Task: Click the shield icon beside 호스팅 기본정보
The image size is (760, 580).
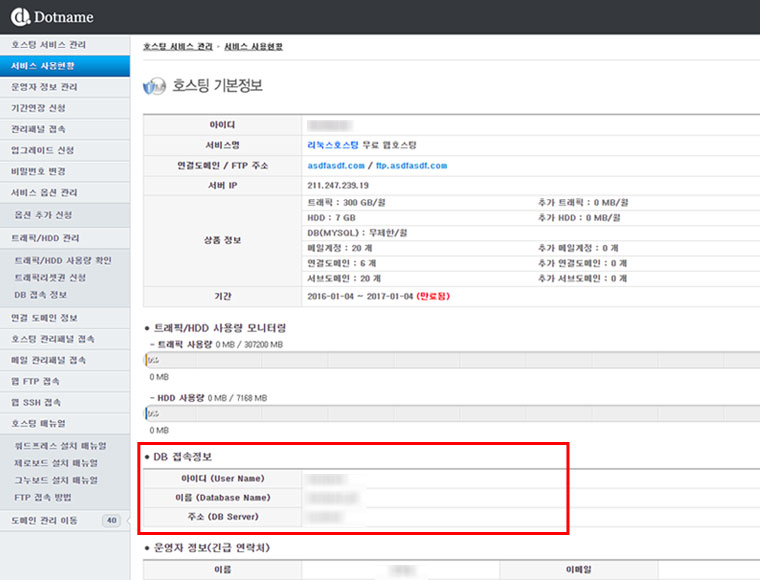Action: click(x=154, y=87)
